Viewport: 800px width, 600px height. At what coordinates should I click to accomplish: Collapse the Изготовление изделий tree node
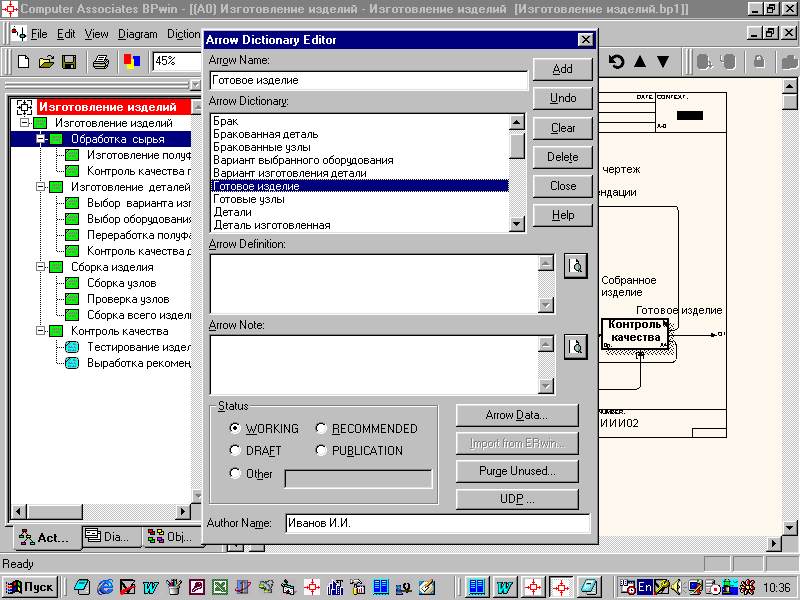[24, 123]
